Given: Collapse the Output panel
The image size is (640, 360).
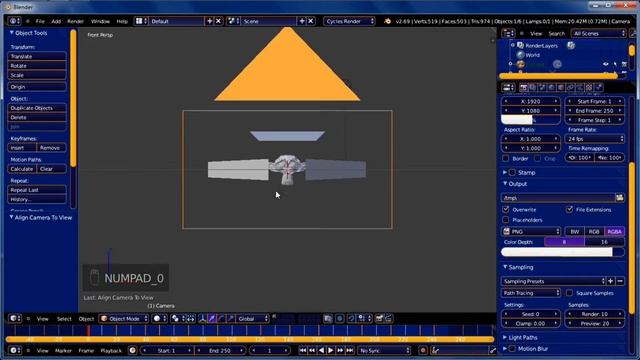Looking at the screenshot, I should [x=518, y=184].
